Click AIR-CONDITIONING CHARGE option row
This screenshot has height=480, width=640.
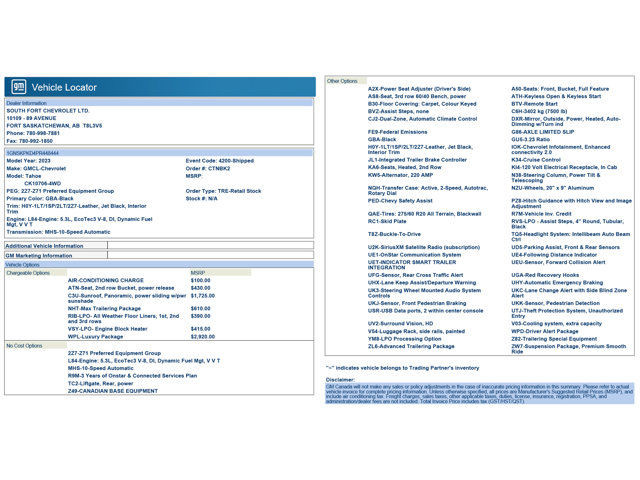[x=106, y=280]
